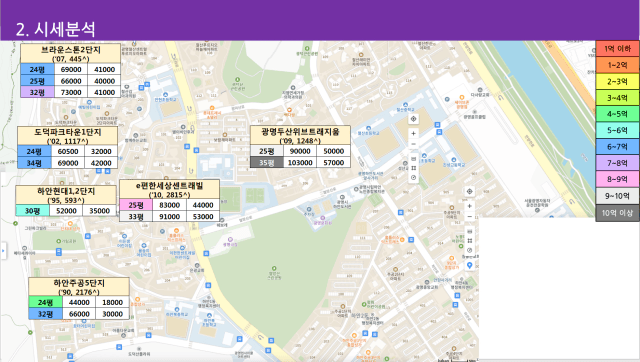Click the 광명두산위브트레지움 header cell

click(x=300, y=135)
